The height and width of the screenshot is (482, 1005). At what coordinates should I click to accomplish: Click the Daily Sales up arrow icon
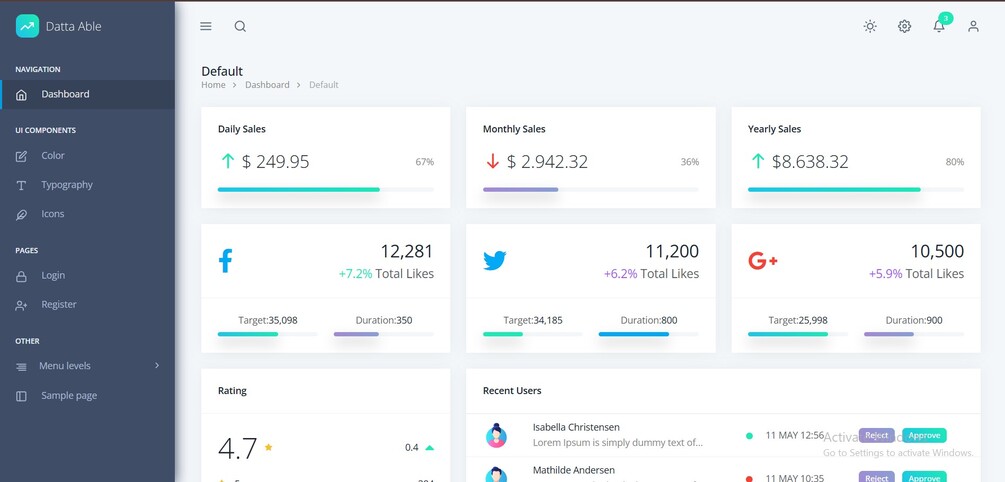[228, 162]
